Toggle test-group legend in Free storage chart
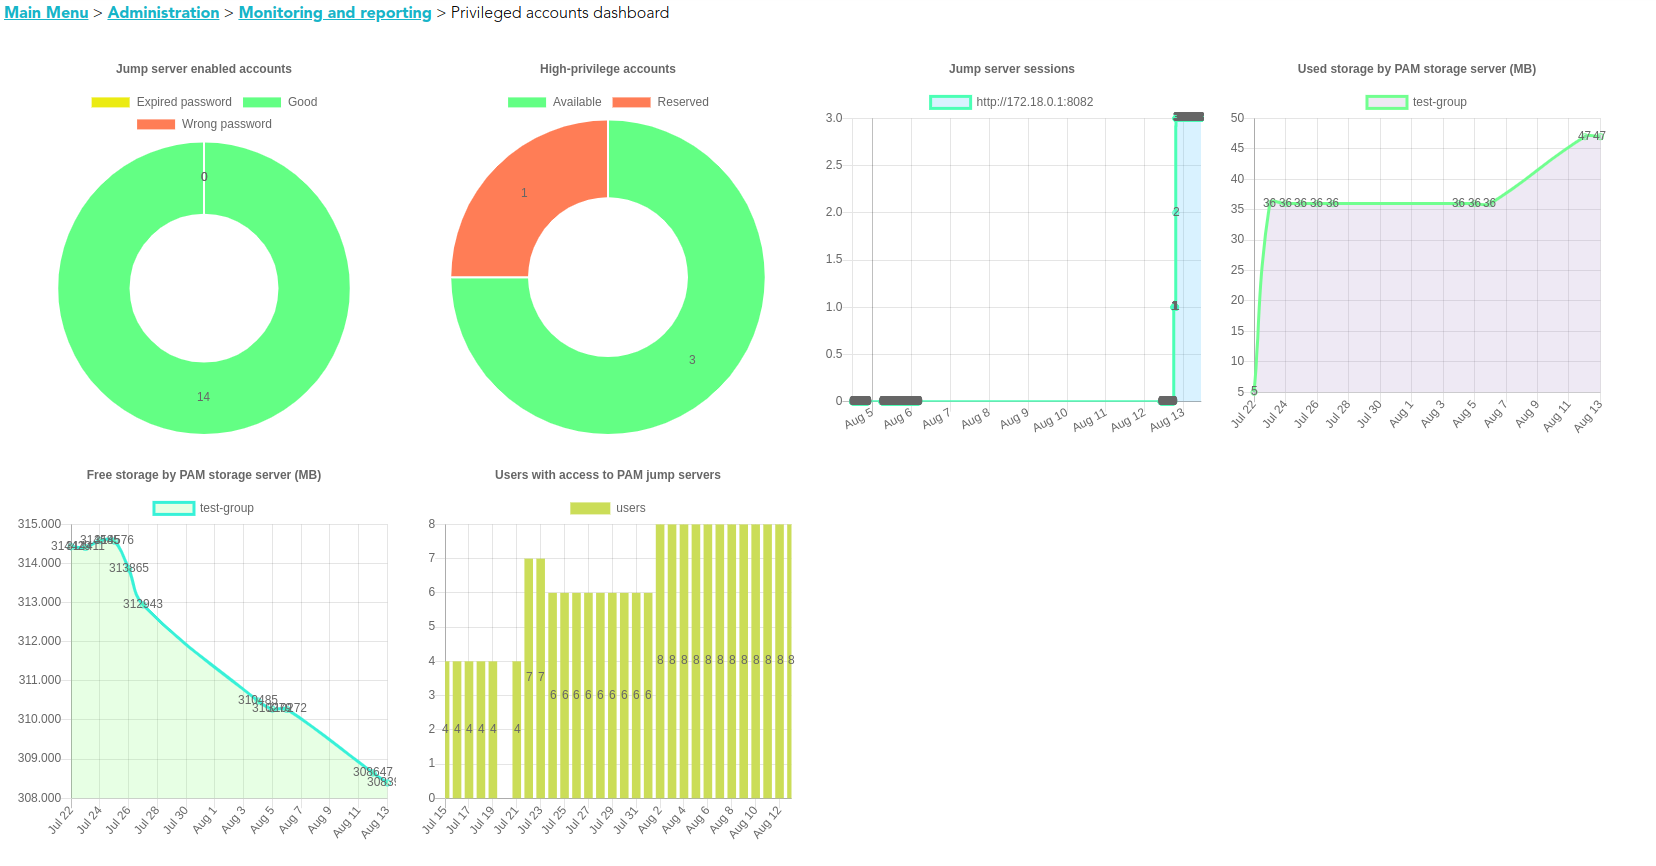This screenshot has height=866, width=1656. (174, 508)
